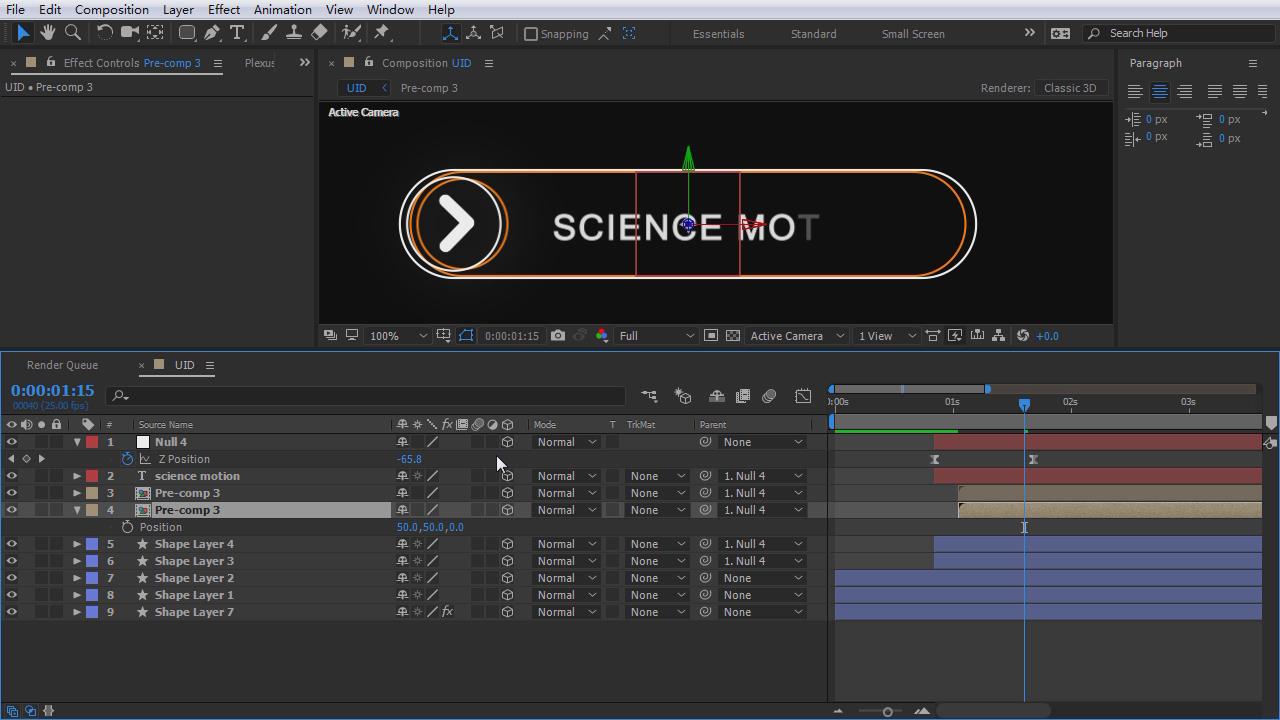1280x720 pixels.
Task: Switch to Essentials workspace
Action: 718,34
